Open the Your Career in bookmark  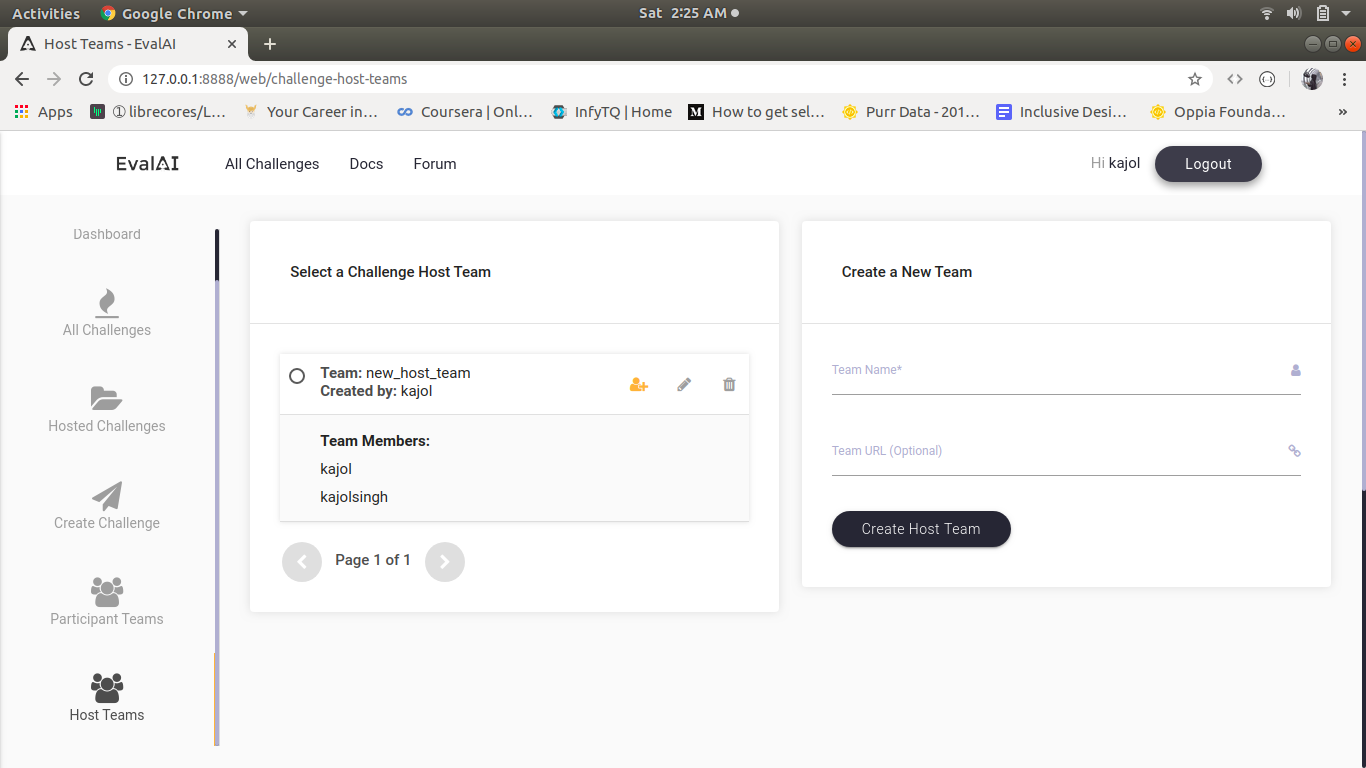click(311, 112)
